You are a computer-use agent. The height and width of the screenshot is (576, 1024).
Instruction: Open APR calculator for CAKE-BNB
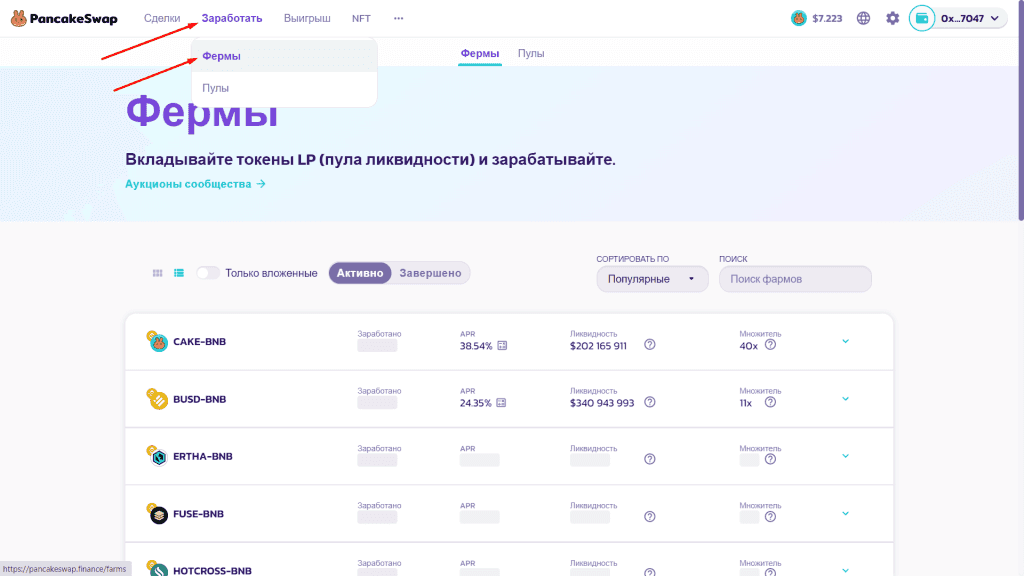tap(502, 345)
